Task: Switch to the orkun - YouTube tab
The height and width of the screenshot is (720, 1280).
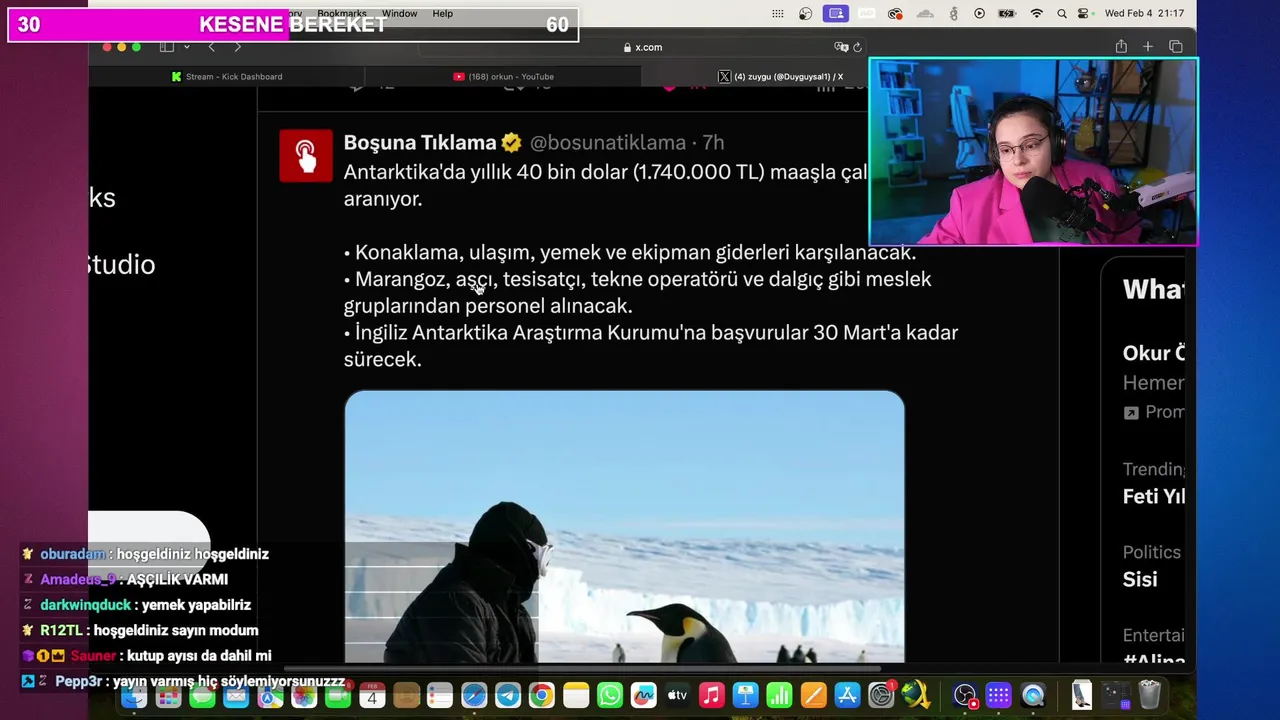Action: click(503, 76)
